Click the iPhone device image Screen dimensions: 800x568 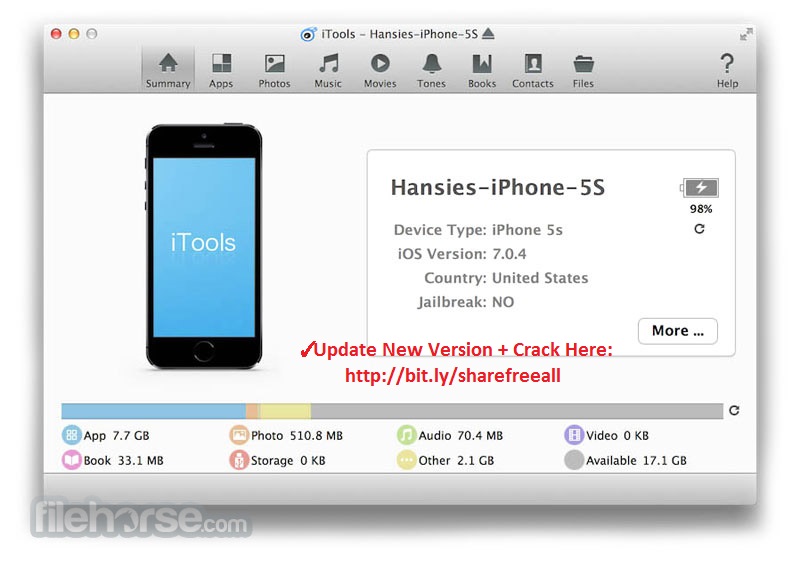[x=204, y=246]
